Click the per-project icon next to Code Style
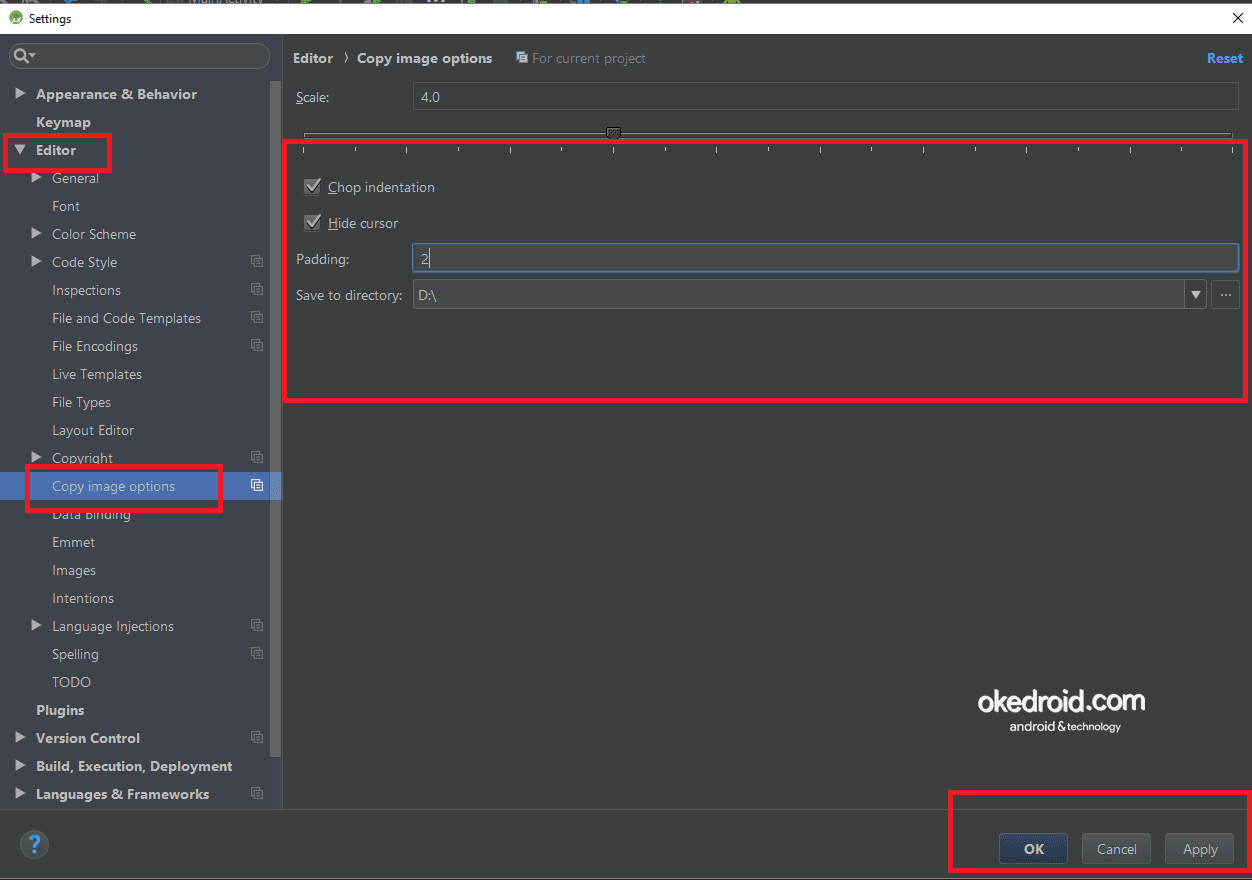 click(x=257, y=261)
